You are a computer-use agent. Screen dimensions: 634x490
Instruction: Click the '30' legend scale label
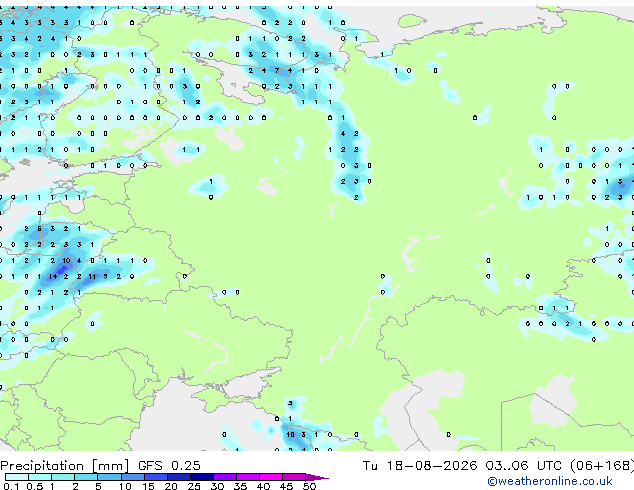pos(217,486)
